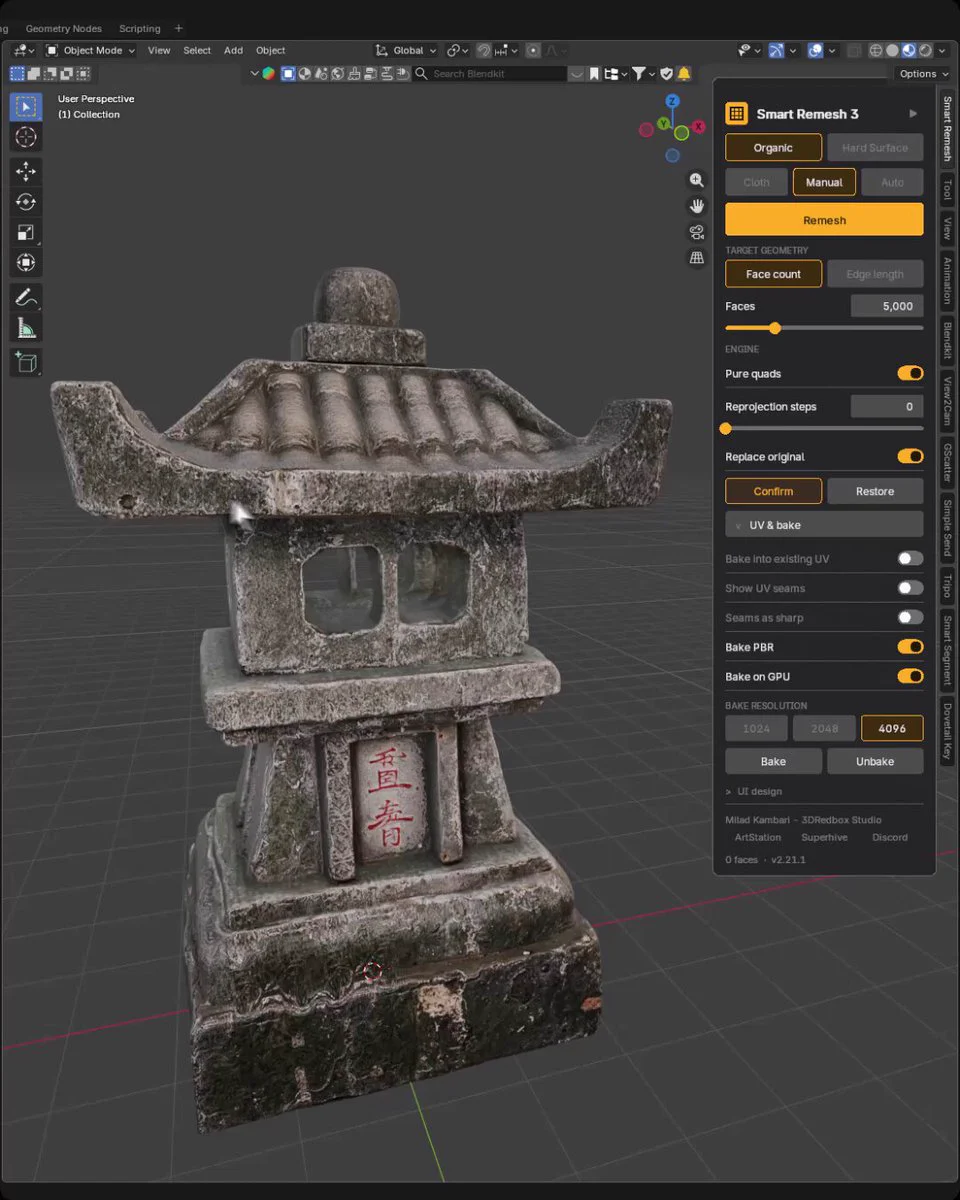Toggle X-ray view in header
The image size is (960, 1200).
click(x=853, y=50)
